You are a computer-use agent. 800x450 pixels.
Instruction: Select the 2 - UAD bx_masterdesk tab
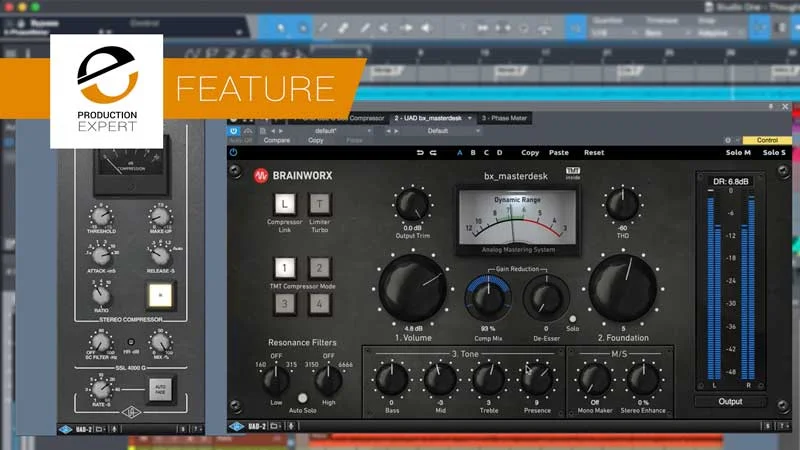[x=433, y=118]
